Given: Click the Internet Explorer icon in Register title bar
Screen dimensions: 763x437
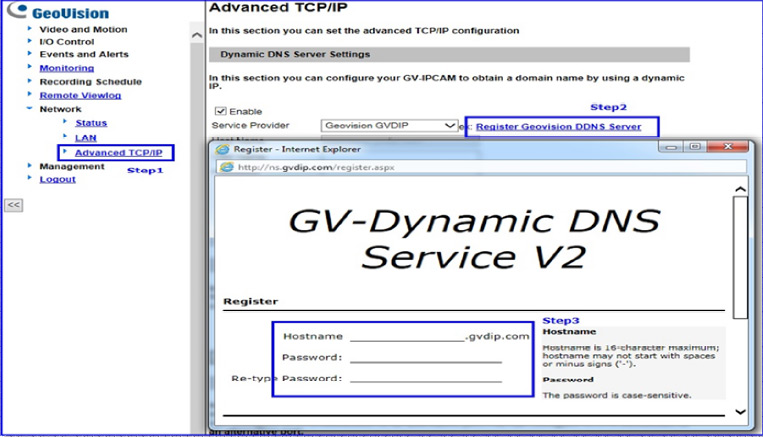Looking at the screenshot, I should (x=223, y=149).
